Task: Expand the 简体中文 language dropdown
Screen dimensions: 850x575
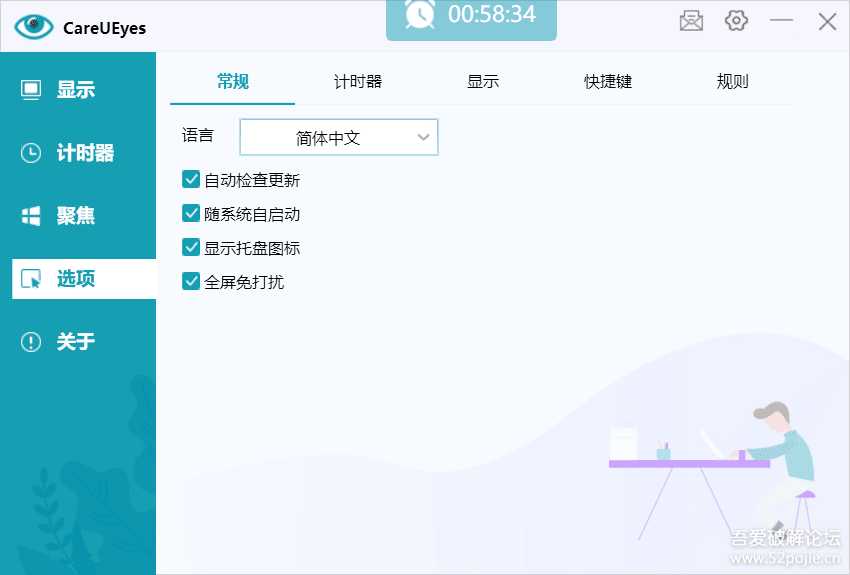Action: click(x=339, y=138)
